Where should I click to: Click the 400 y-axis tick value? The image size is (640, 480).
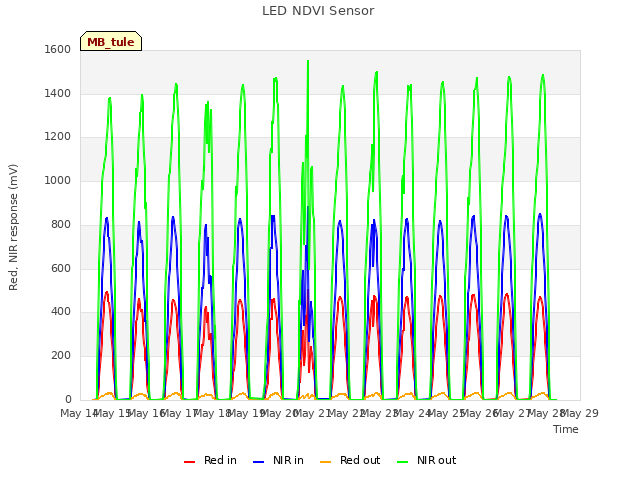61,312
